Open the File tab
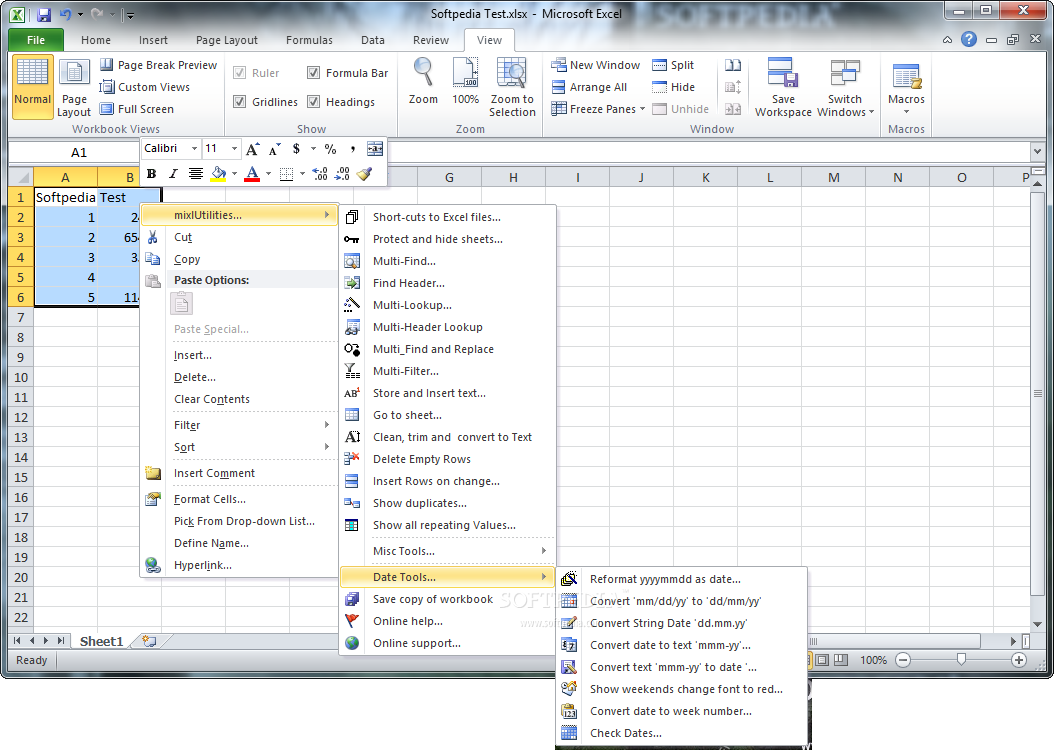1054x750 pixels. click(36, 40)
